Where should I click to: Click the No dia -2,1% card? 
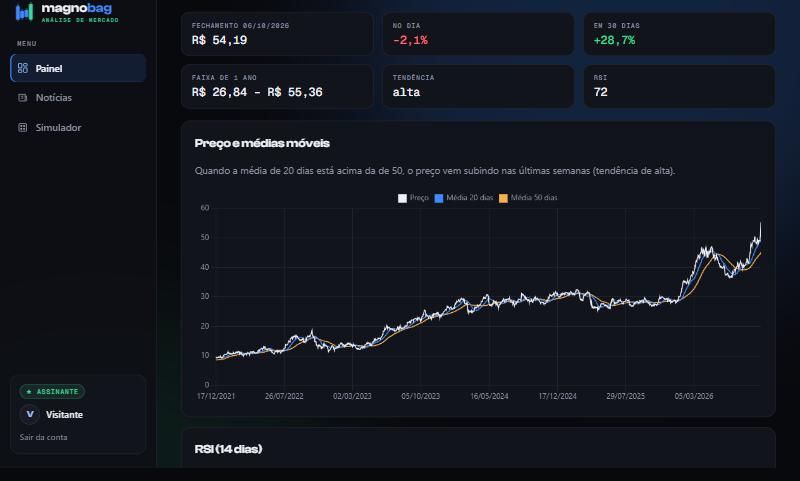tap(478, 34)
